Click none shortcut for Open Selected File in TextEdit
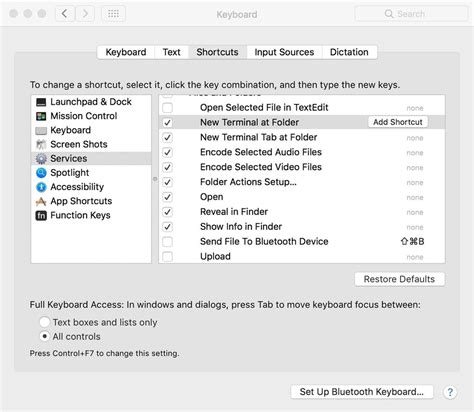The width and height of the screenshot is (474, 412). 415,108
